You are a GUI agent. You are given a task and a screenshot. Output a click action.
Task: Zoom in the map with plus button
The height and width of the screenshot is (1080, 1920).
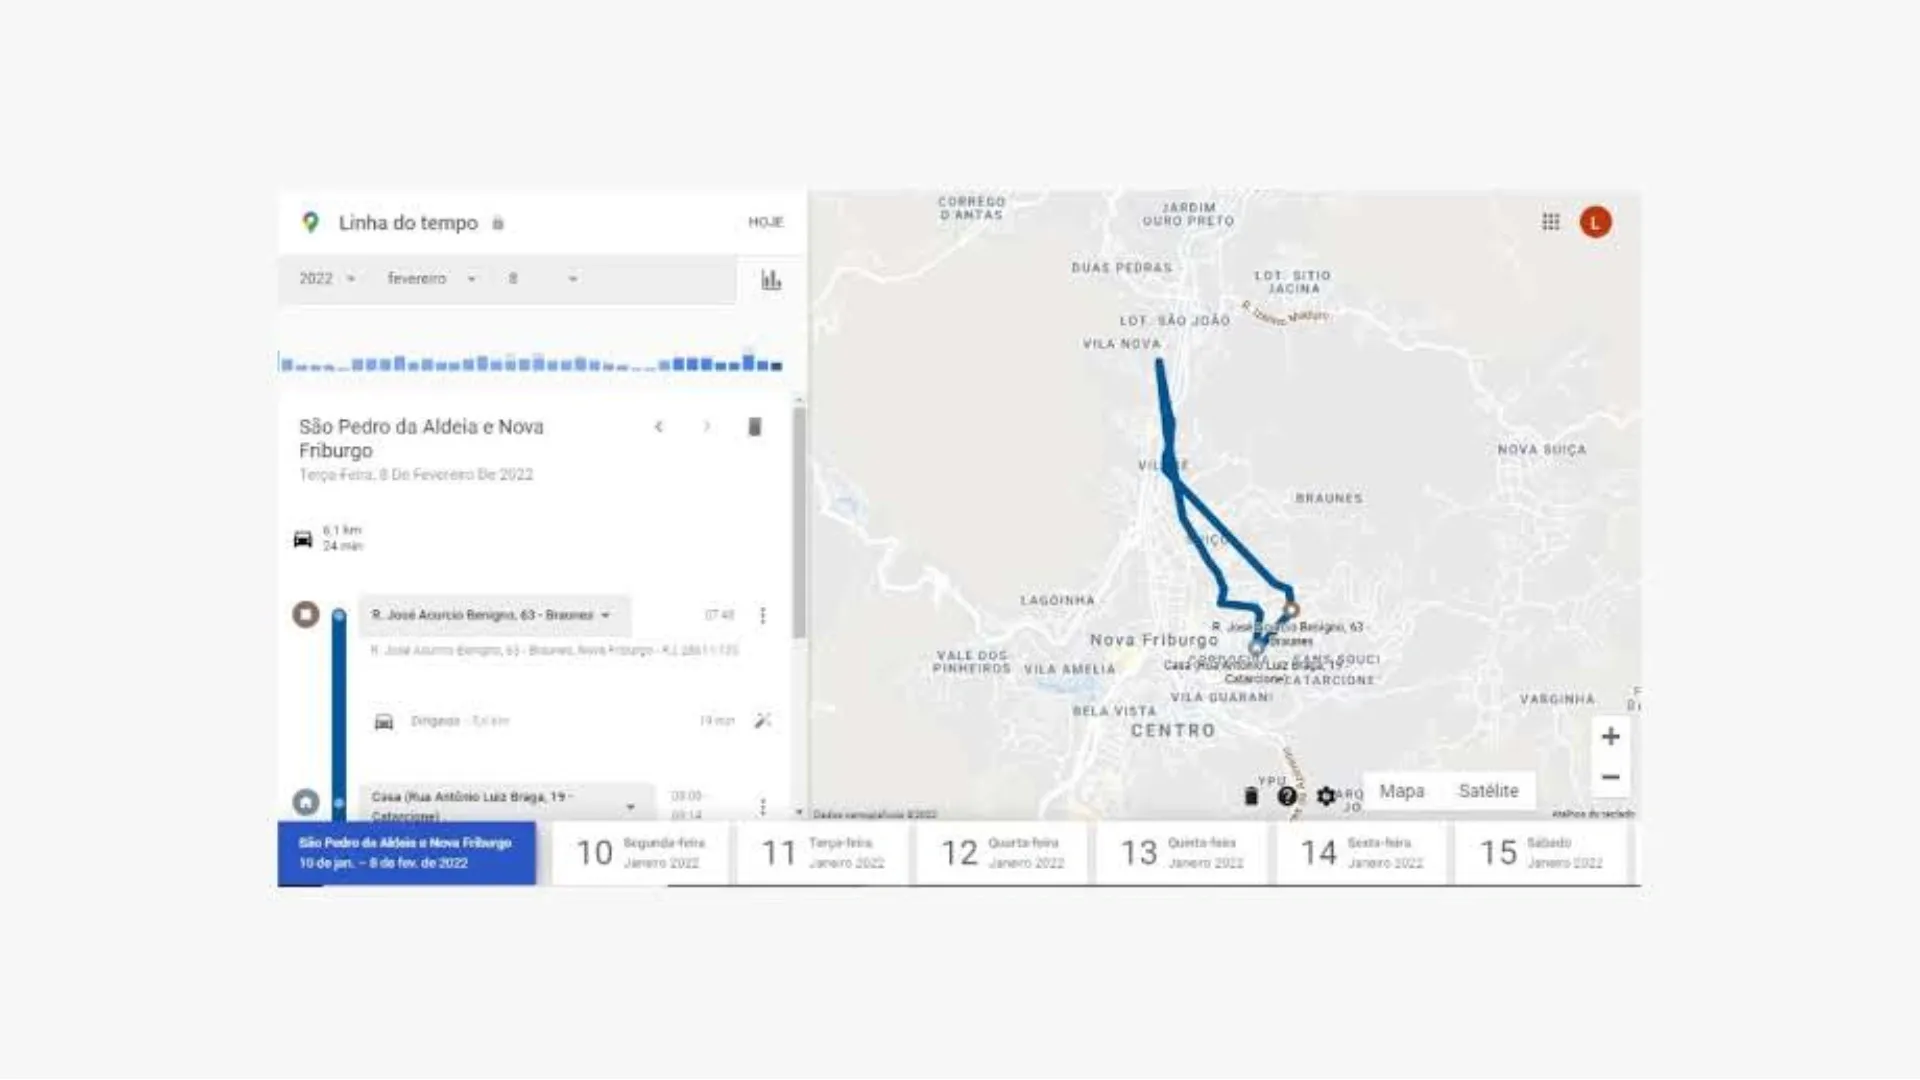point(1610,737)
